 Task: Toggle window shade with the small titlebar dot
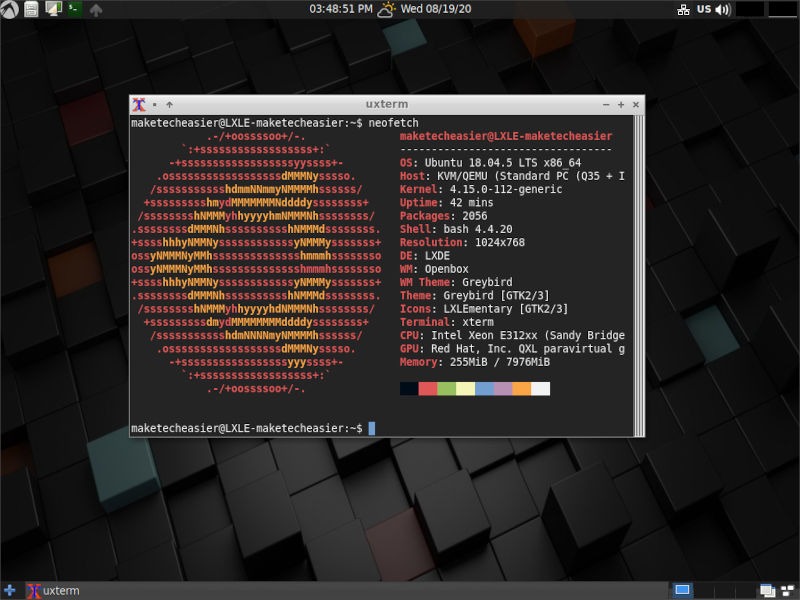click(155, 104)
